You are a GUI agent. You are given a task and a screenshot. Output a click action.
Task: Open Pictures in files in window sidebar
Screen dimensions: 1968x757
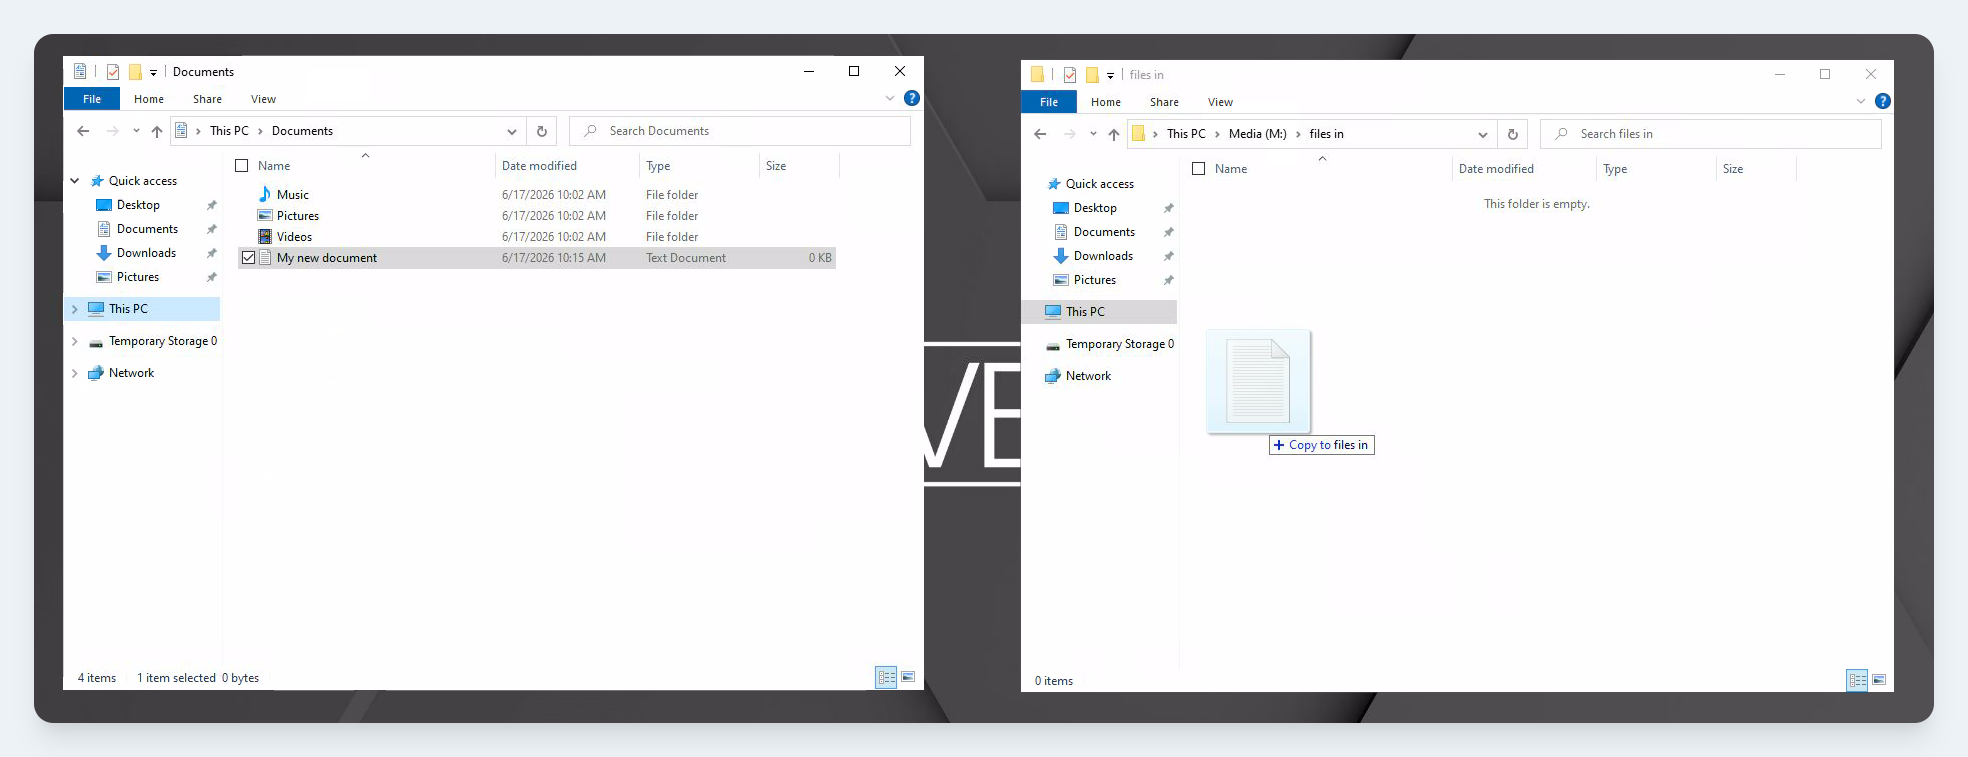(1095, 280)
